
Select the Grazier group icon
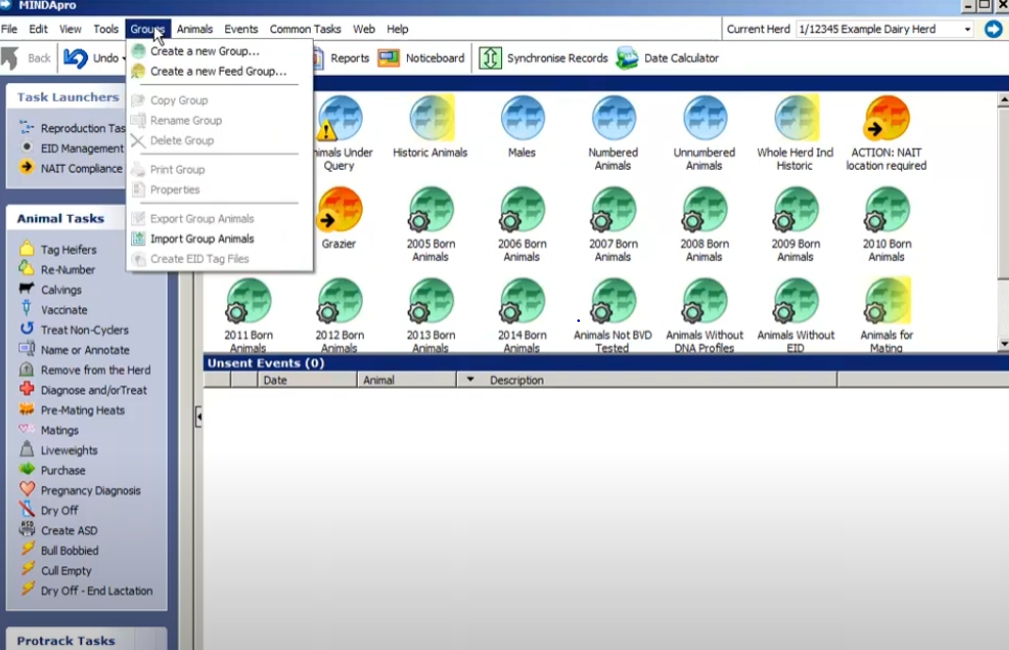pyautogui.click(x=340, y=209)
